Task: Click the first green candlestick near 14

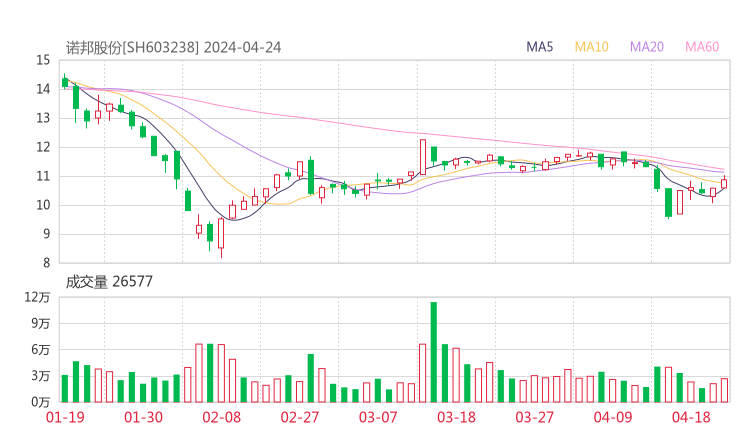Action: (65, 83)
